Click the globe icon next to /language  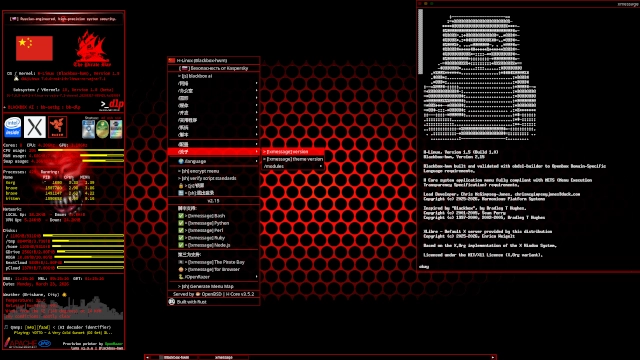click(181, 161)
